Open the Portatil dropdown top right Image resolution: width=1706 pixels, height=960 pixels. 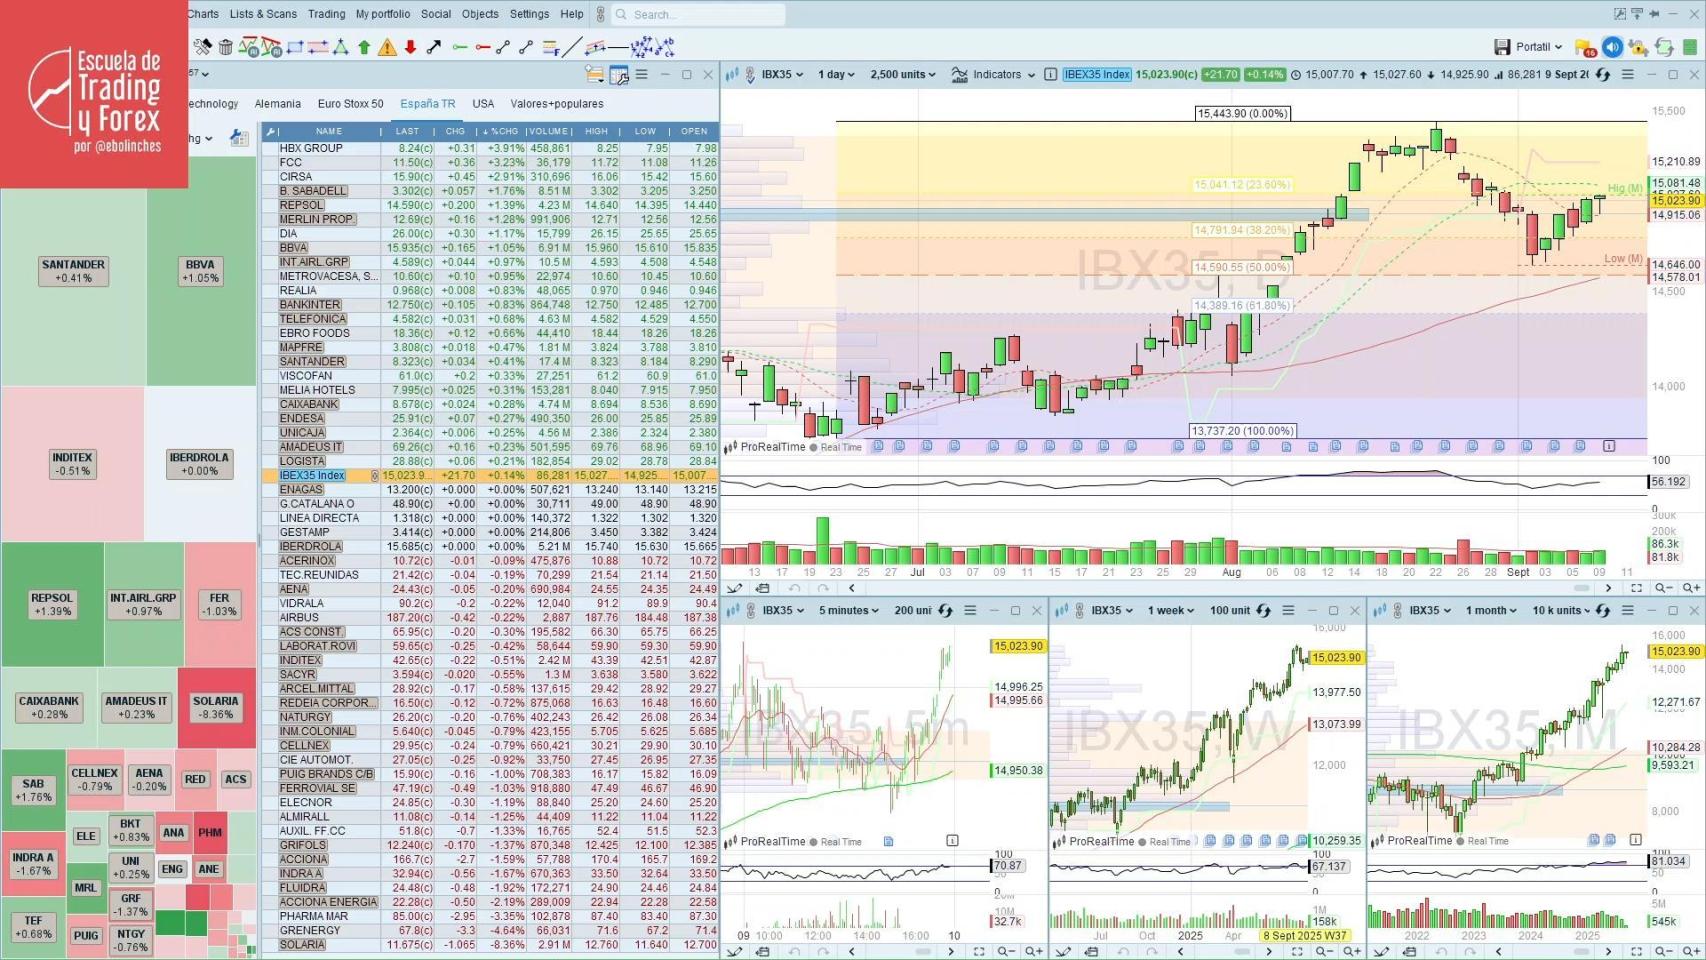pyautogui.click(x=1537, y=46)
